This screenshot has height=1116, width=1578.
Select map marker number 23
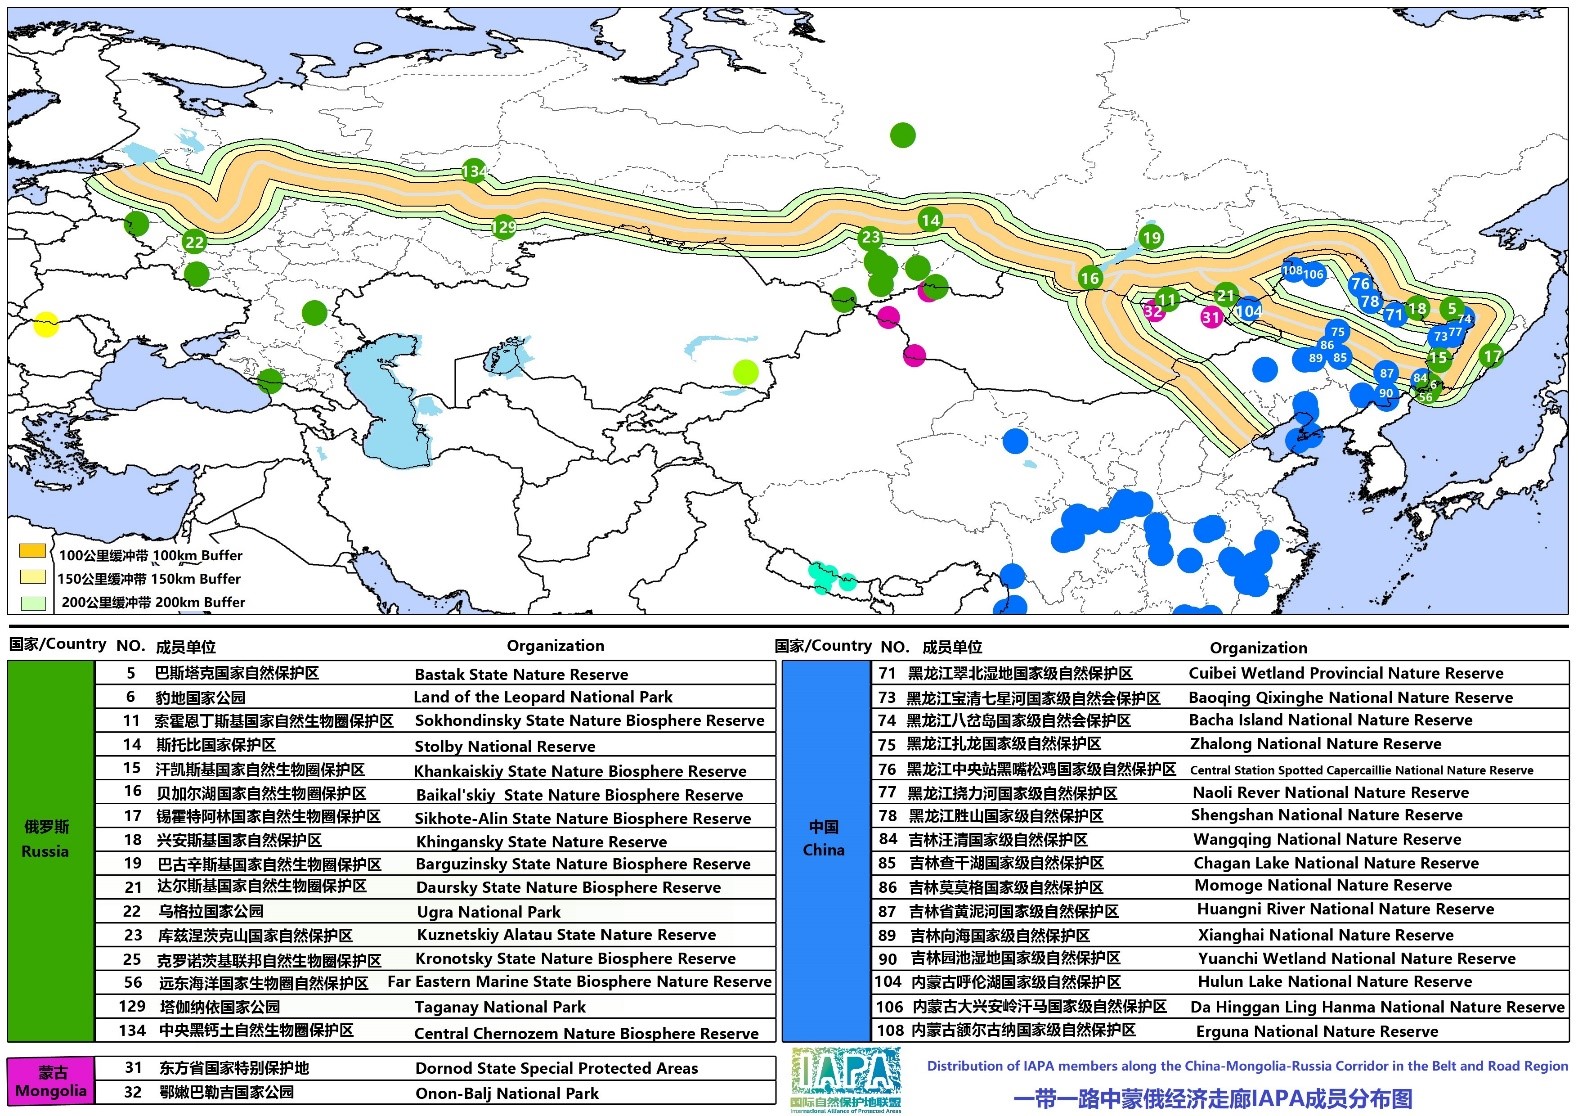(871, 237)
